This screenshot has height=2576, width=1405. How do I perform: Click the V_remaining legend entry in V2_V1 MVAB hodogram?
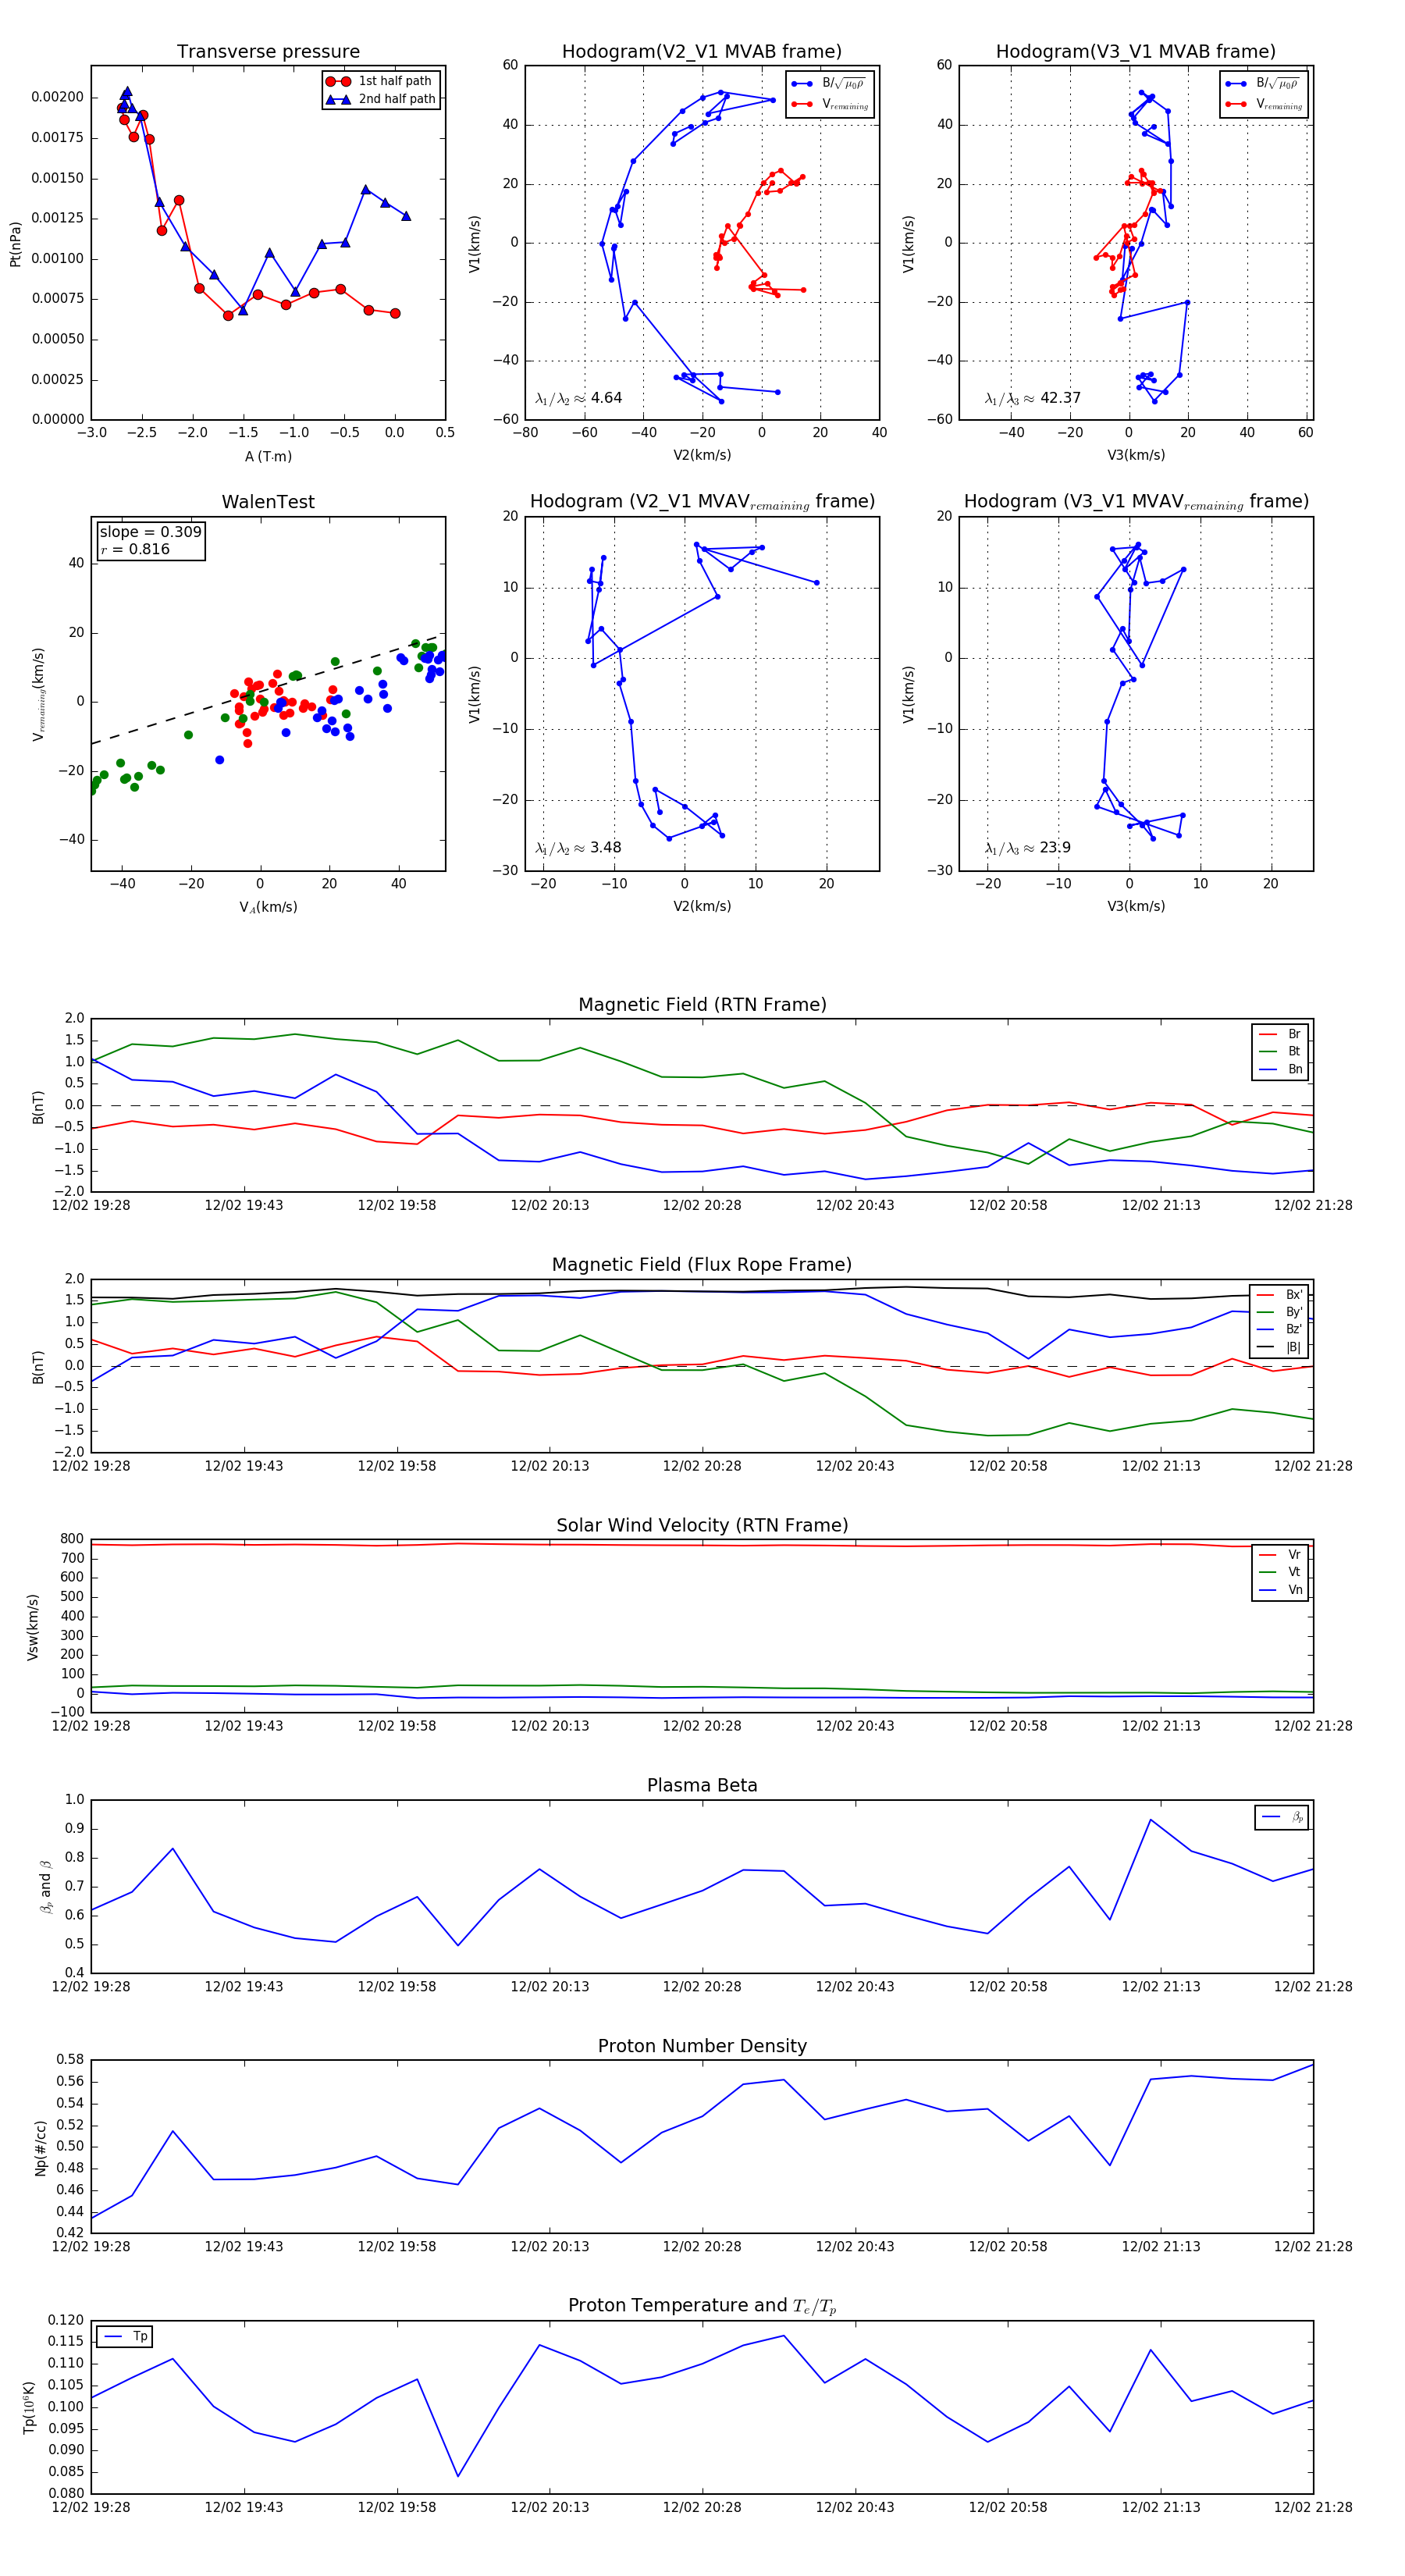tap(830, 104)
